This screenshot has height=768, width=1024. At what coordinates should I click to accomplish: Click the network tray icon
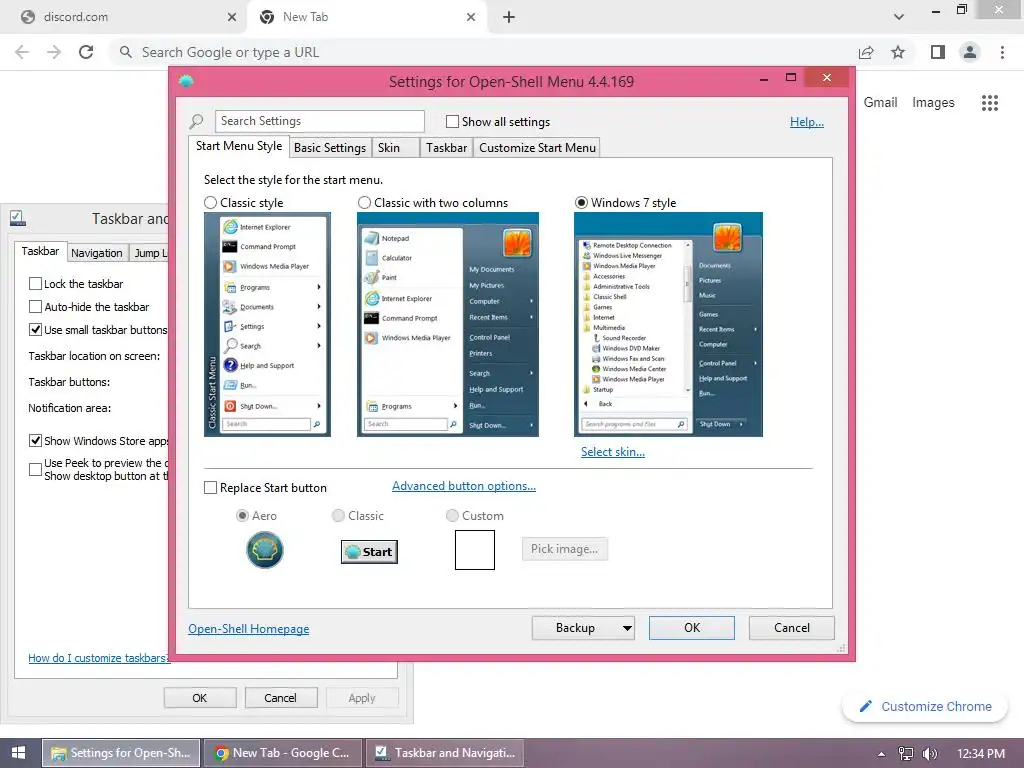tap(906, 754)
